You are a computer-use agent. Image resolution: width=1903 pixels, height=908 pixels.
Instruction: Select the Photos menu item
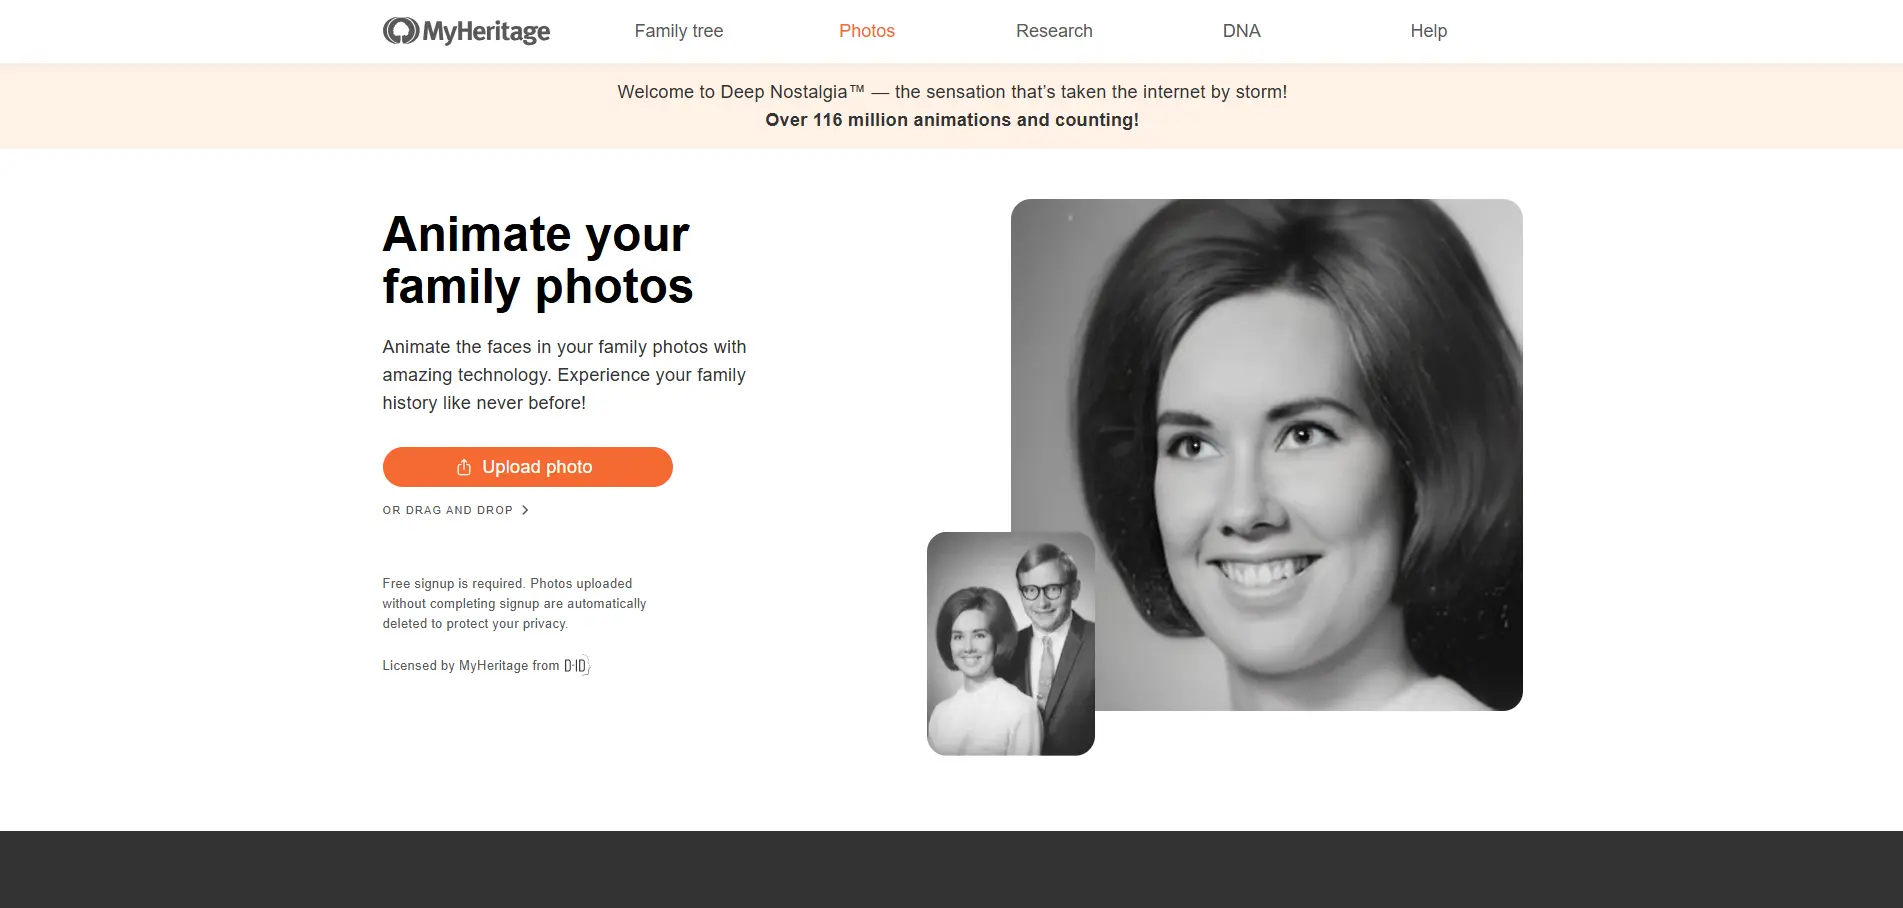(866, 31)
